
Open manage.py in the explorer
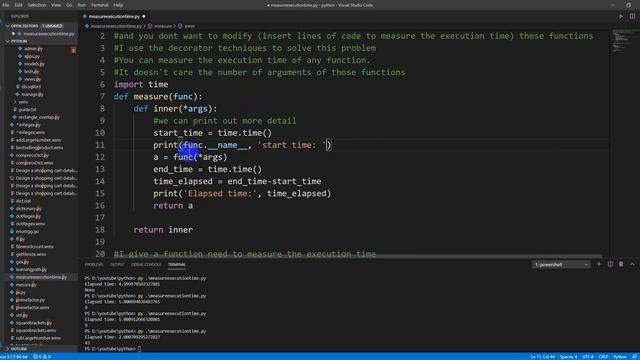[32, 94]
